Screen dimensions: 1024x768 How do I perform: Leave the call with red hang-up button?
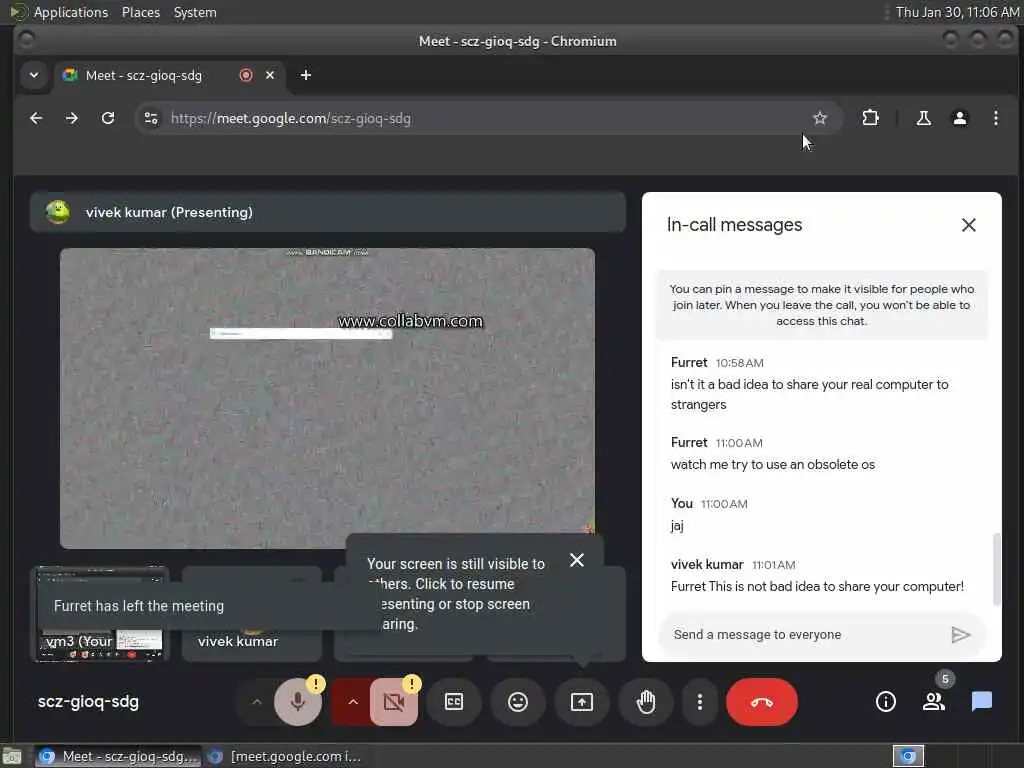click(762, 702)
